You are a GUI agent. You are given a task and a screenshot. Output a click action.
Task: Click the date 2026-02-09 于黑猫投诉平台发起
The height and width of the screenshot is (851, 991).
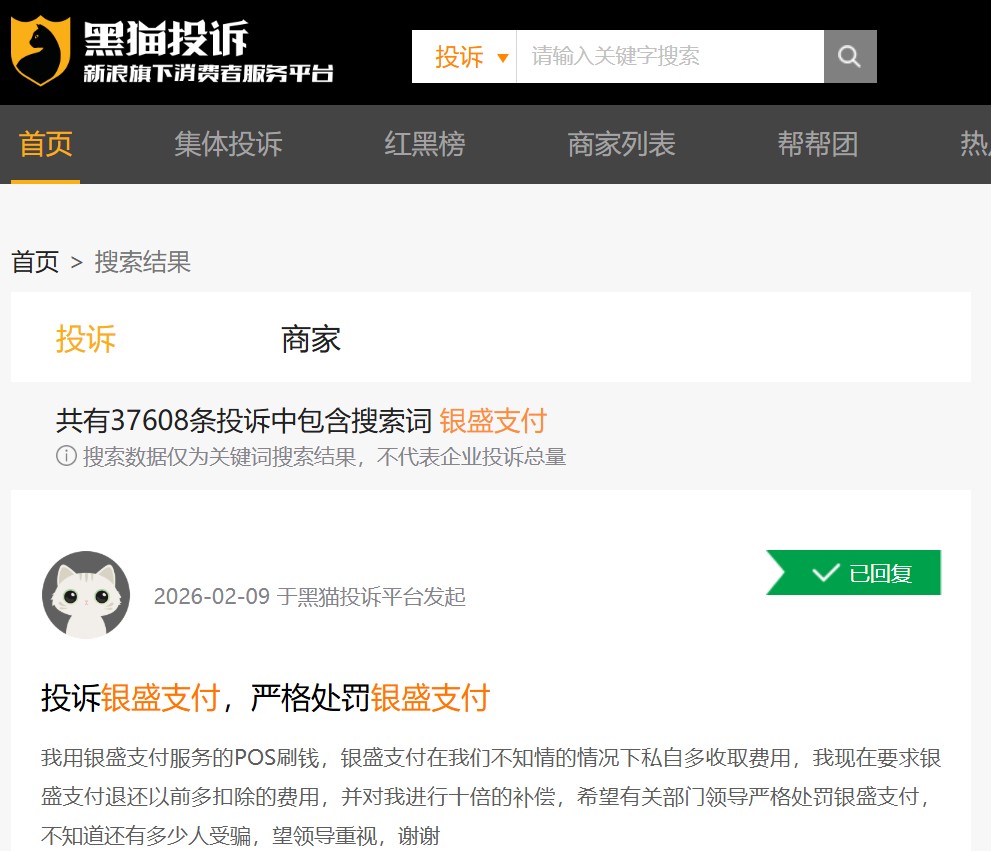pyautogui.click(x=310, y=596)
